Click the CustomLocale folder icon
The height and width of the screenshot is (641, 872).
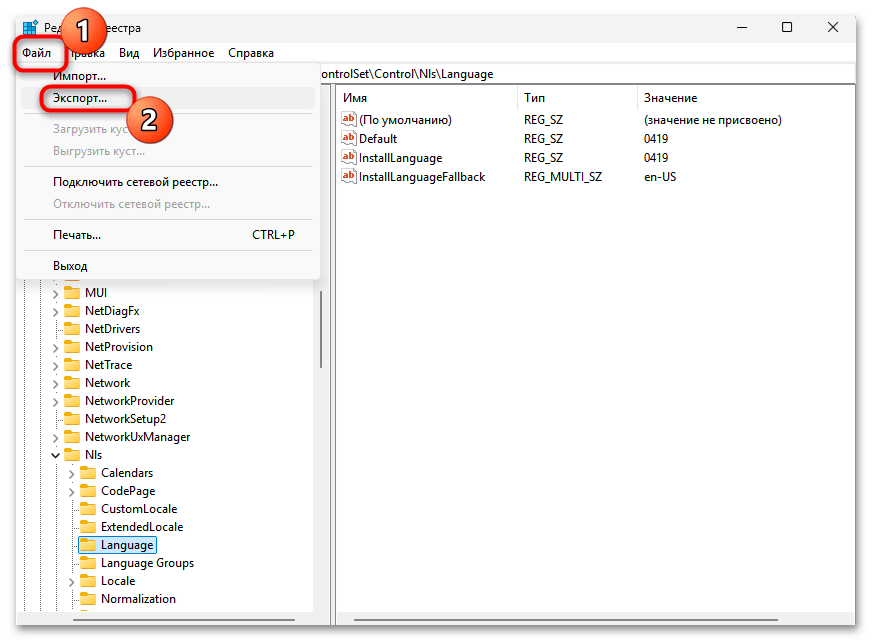pos(88,509)
